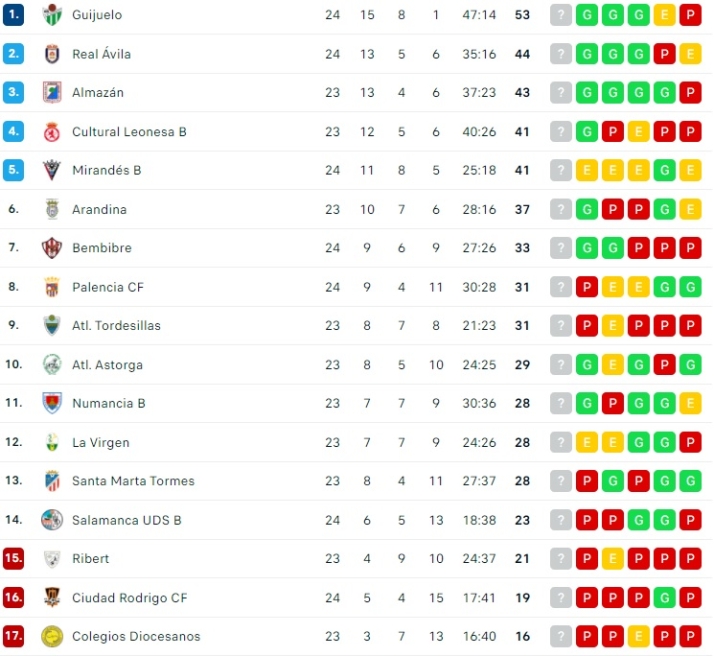Click the Guijuelo club crest icon

coord(52,15)
